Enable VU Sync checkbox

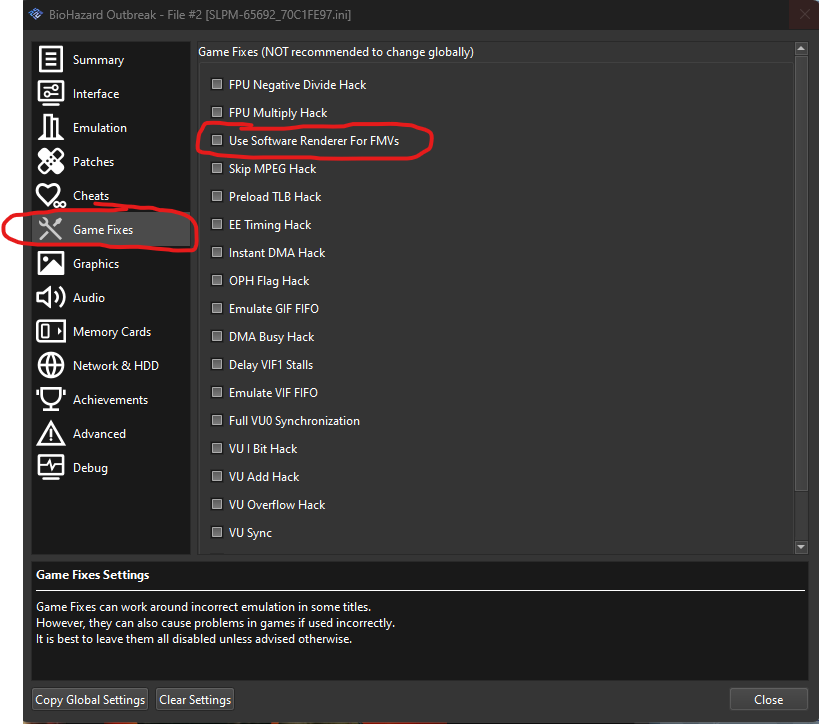[x=217, y=532]
